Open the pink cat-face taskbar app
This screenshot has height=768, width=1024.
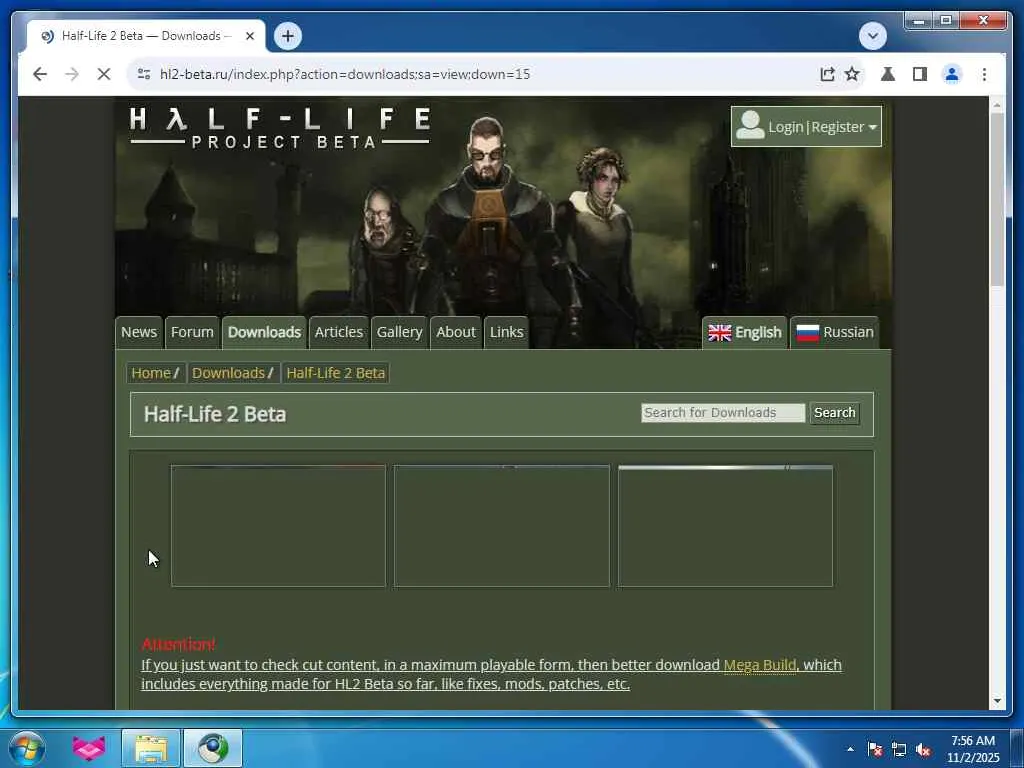coord(89,748)
